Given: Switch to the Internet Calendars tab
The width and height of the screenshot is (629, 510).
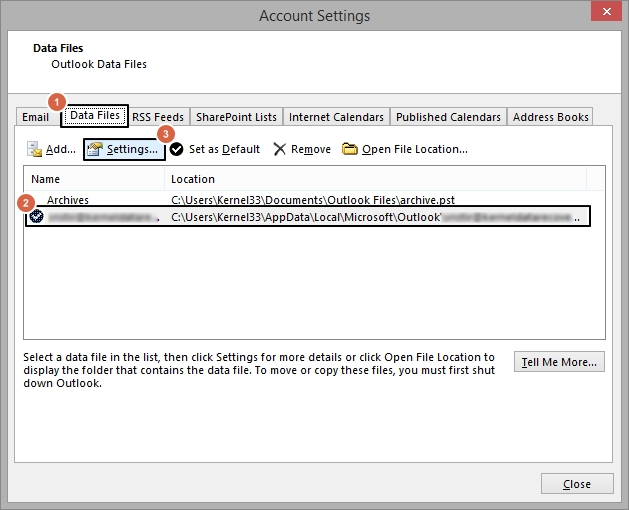Looking at the screenshot, I should [336, 117].
